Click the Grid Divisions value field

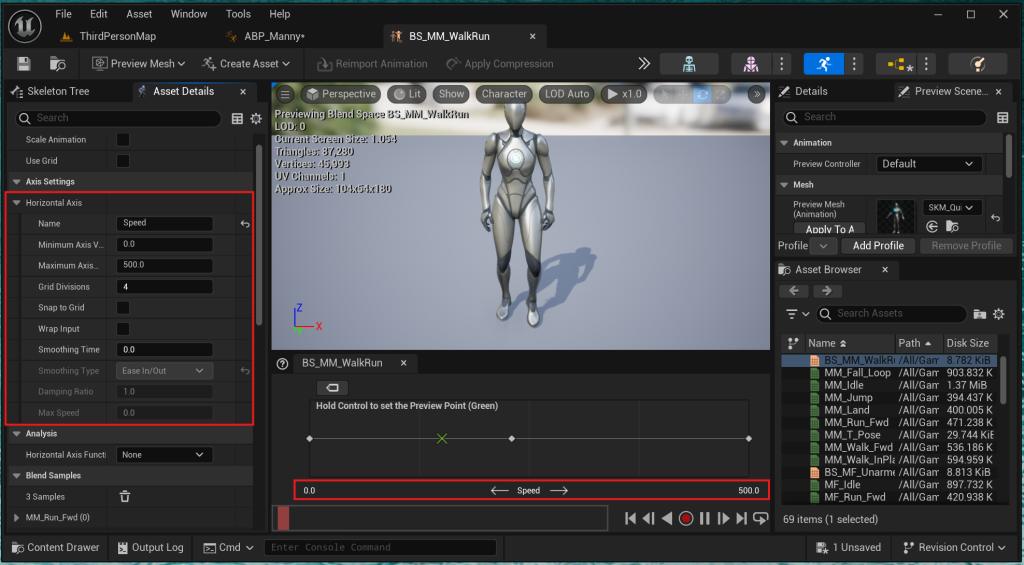[x=164, y=287]
